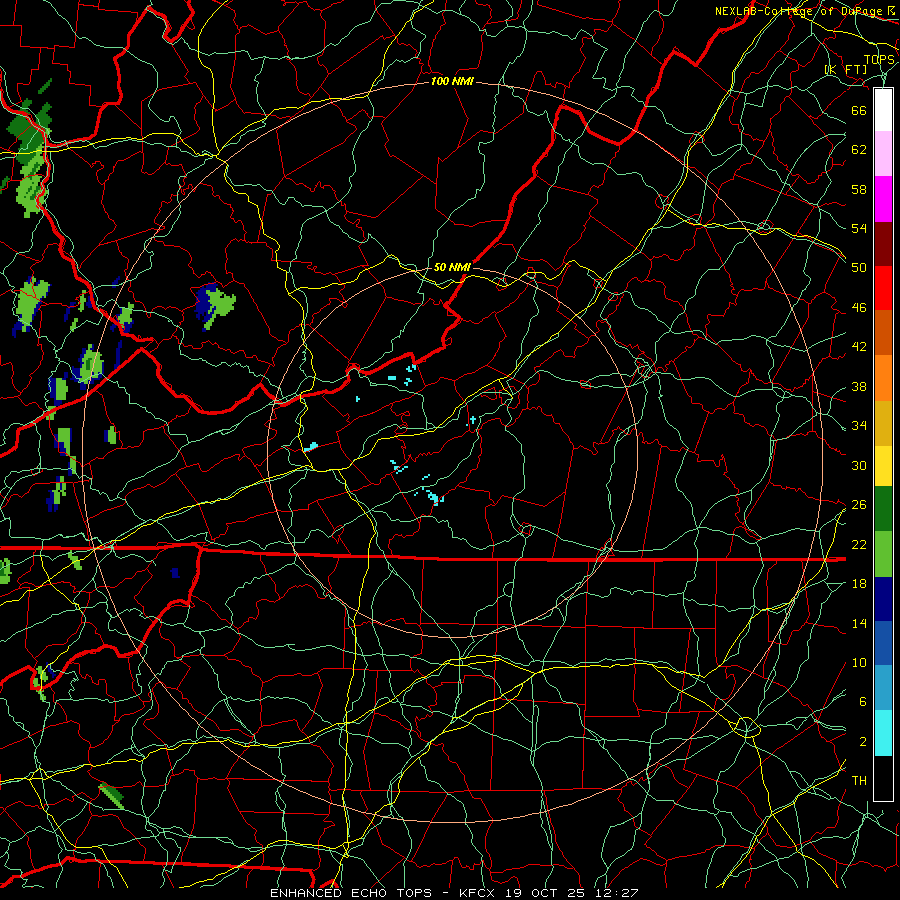Click the 54 legend value

(x=859, y=228)
